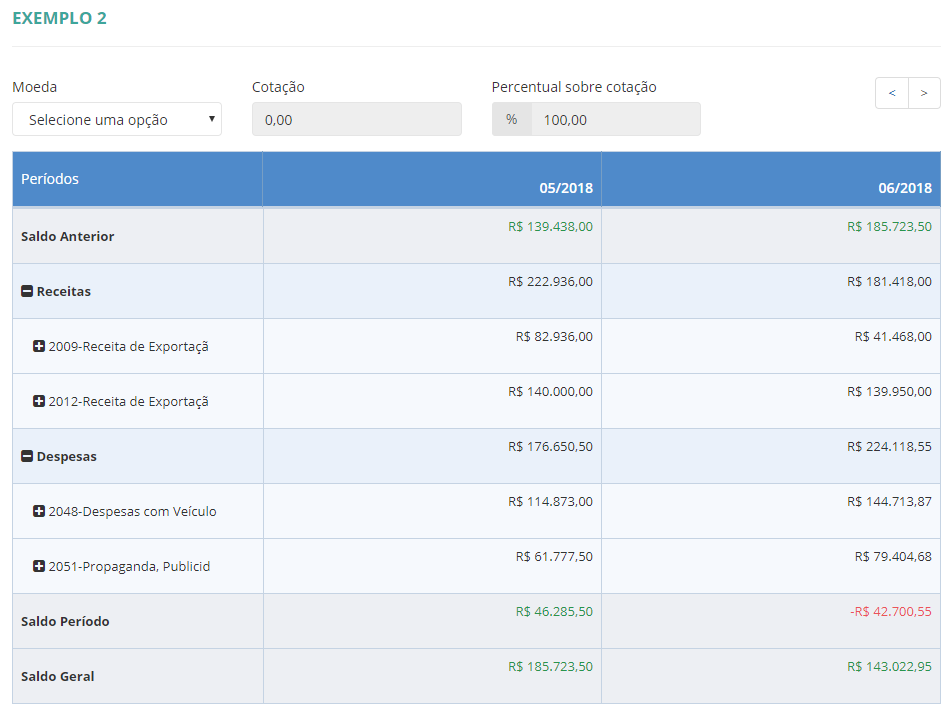This screenshot has width=952, height=714.
Task: Click the Cotação input field
Action: (x=357, y=119)
